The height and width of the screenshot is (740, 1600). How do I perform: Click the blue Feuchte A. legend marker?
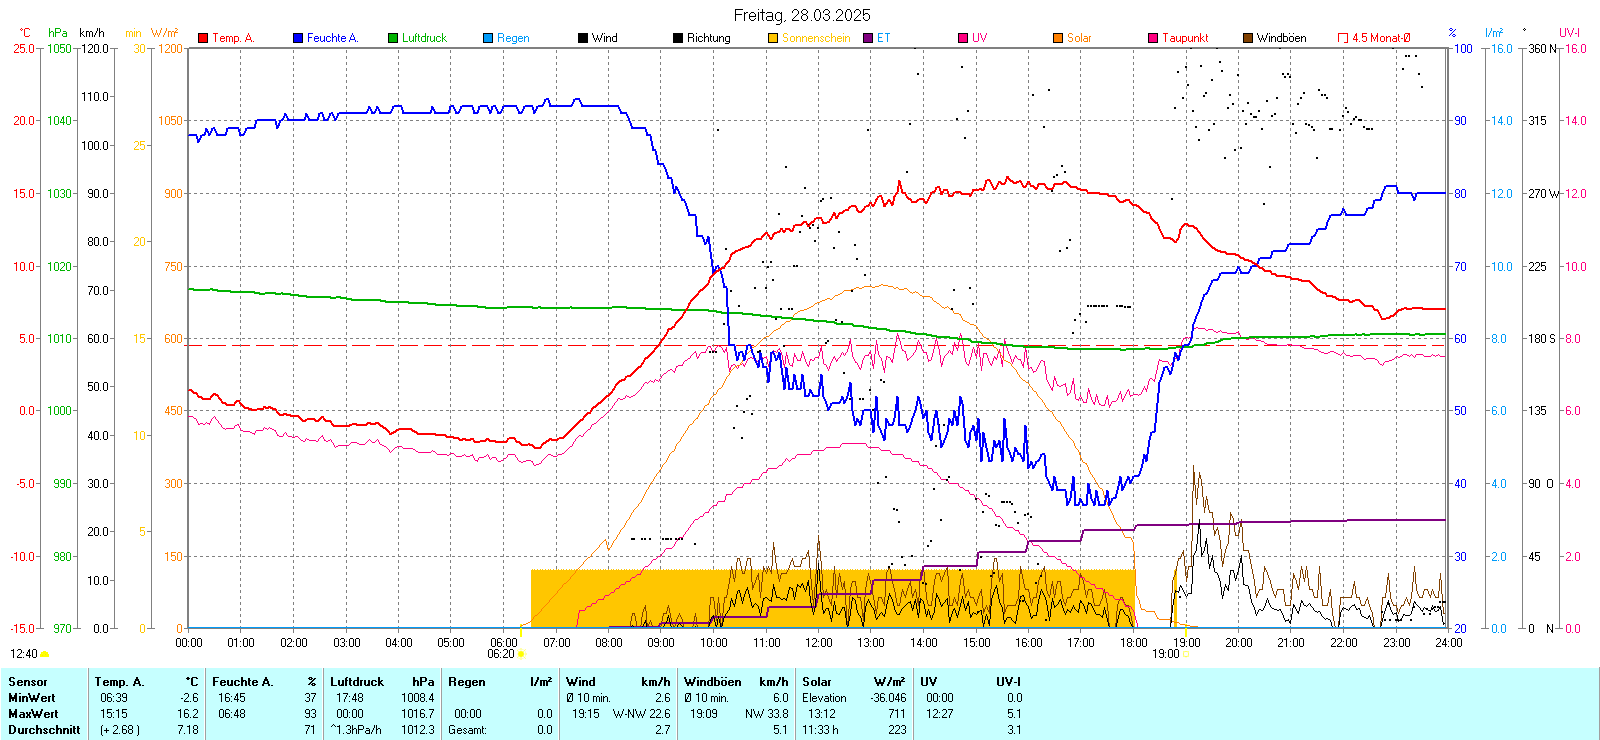[x=298, y=38]
